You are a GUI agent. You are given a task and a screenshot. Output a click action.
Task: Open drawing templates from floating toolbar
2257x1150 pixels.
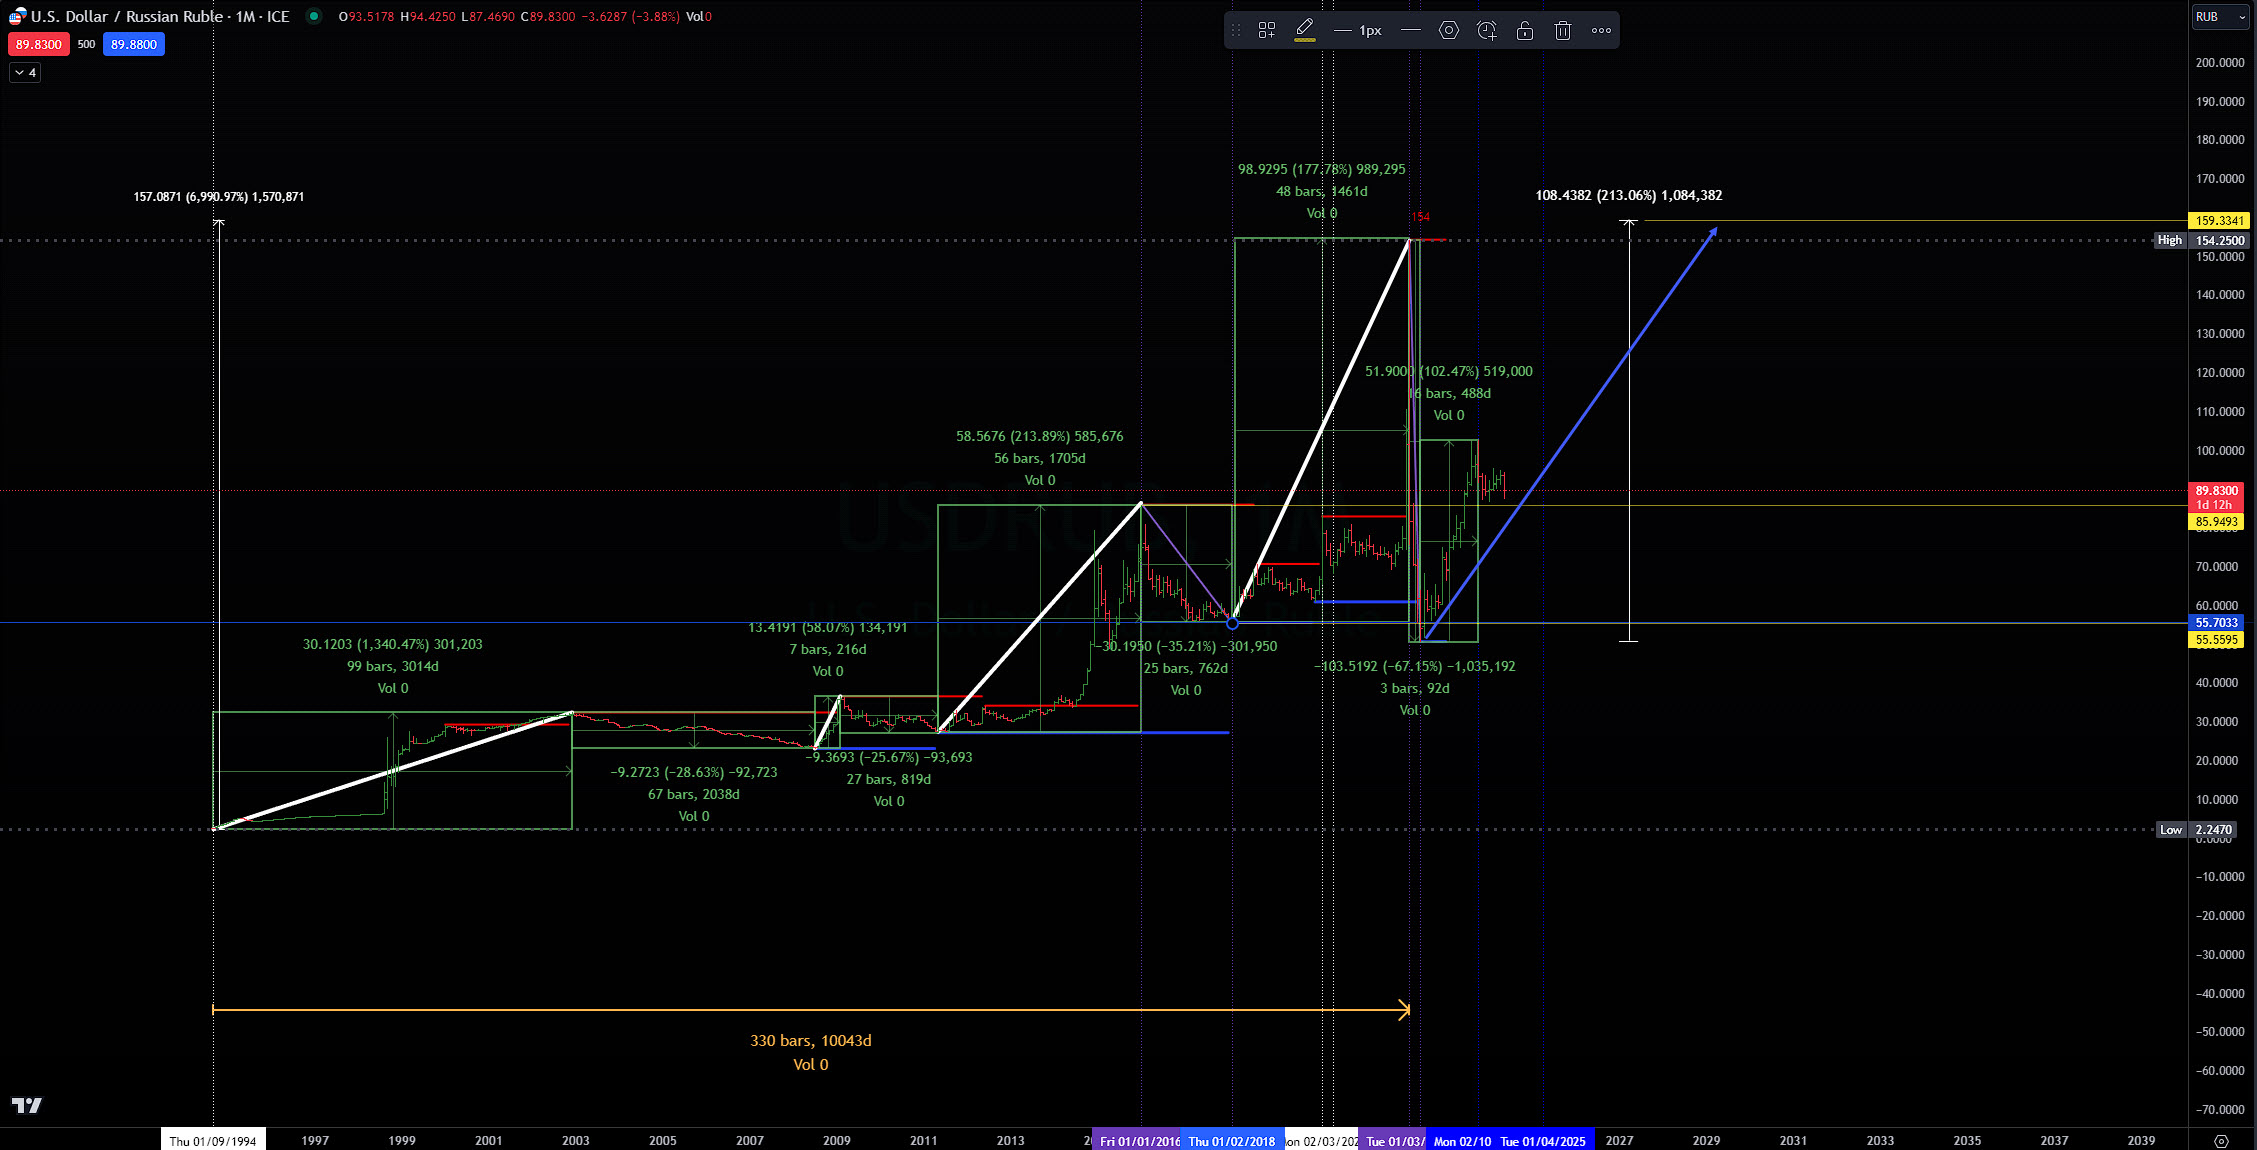coord(1267,30)
